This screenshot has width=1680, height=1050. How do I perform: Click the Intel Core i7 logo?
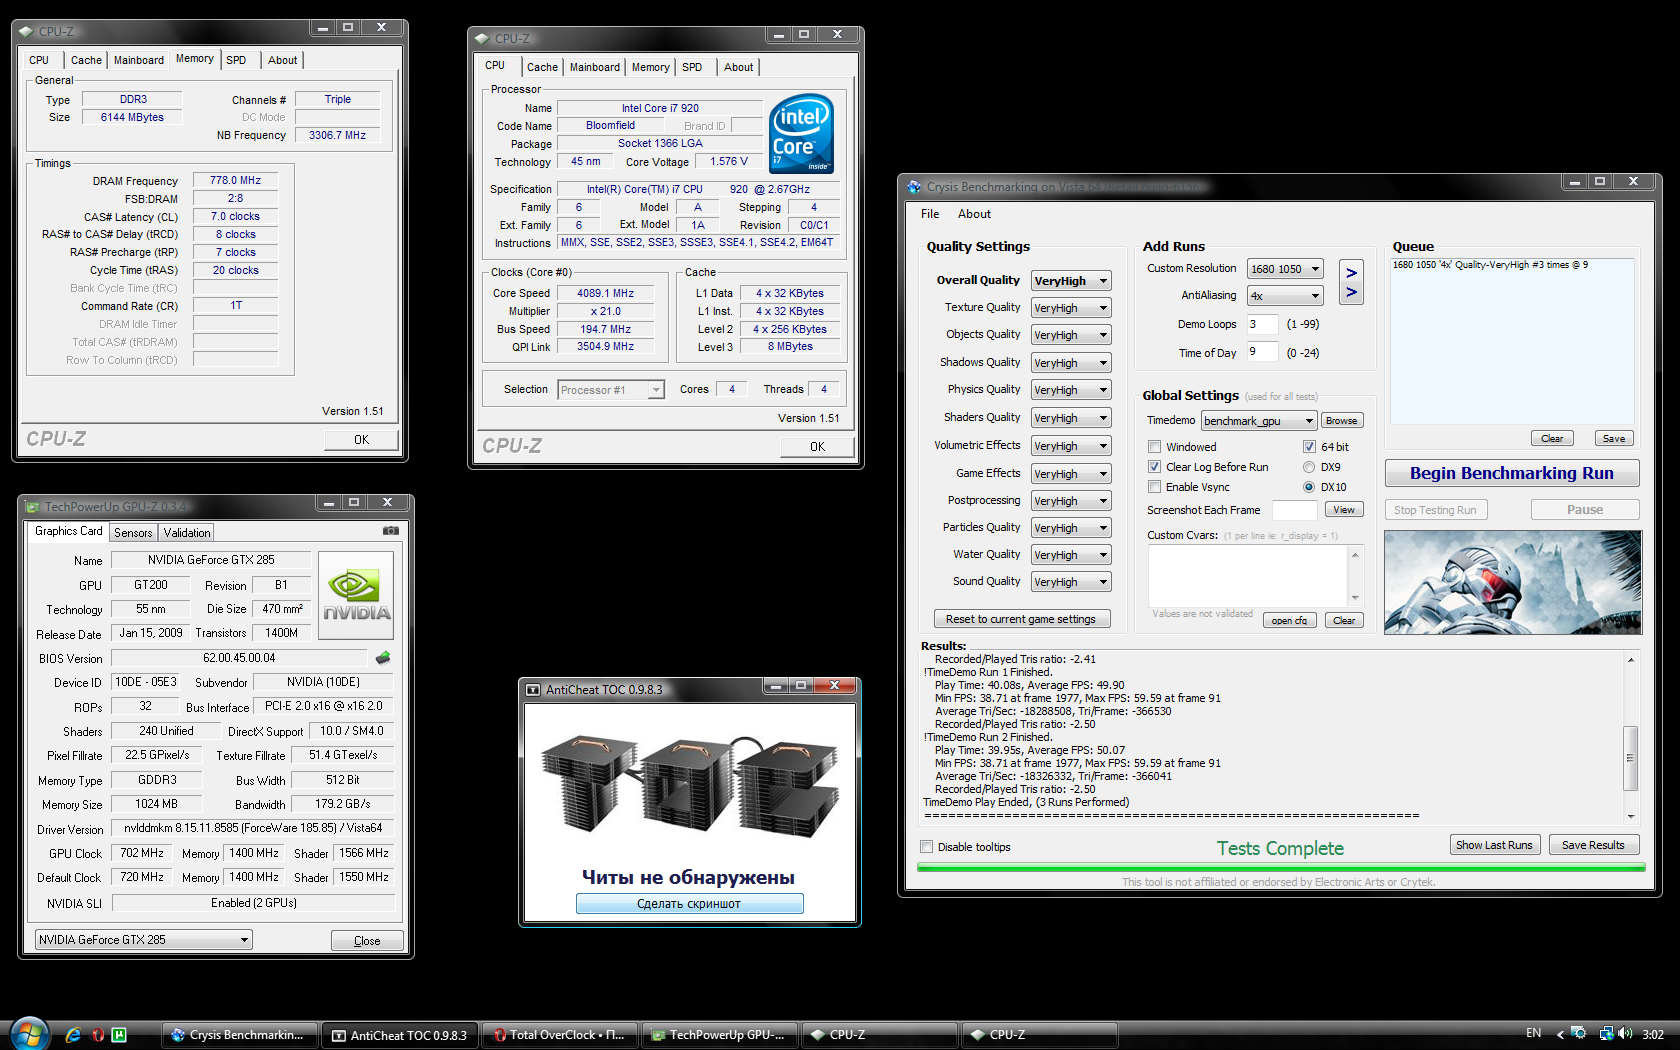802,134
